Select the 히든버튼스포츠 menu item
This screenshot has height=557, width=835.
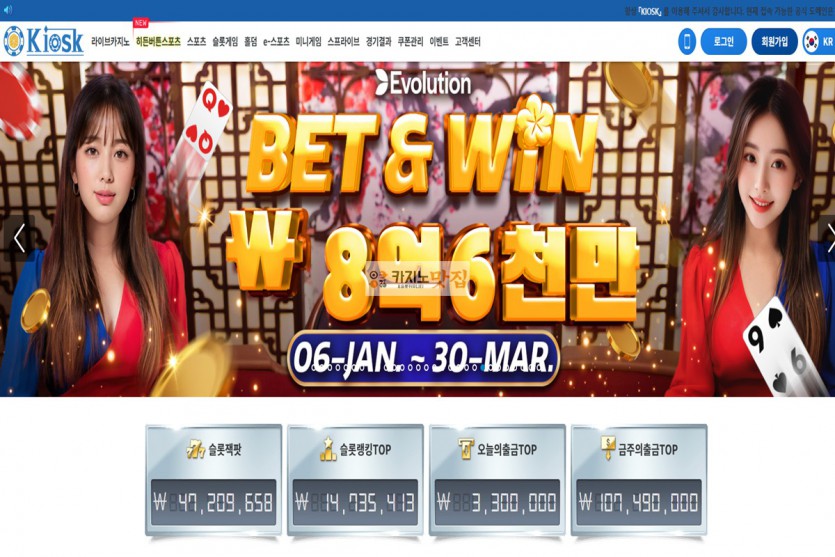point(158,42)
